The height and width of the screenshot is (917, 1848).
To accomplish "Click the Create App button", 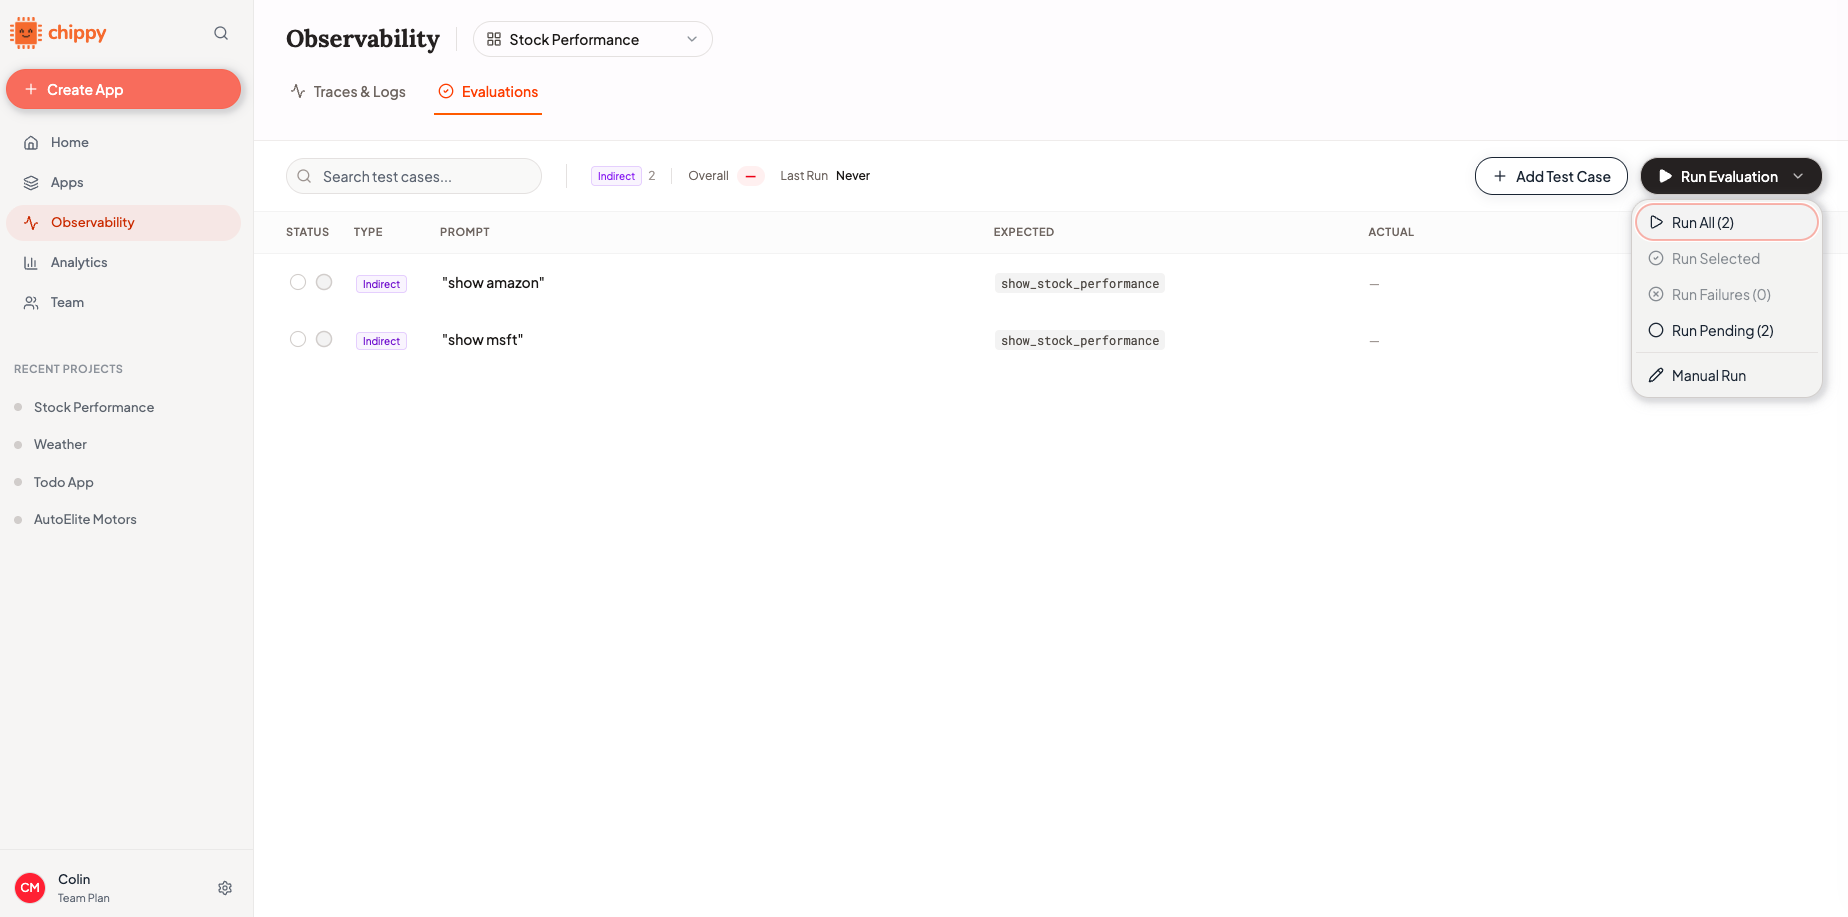I will pyautogui.click(x=124, y=89).
